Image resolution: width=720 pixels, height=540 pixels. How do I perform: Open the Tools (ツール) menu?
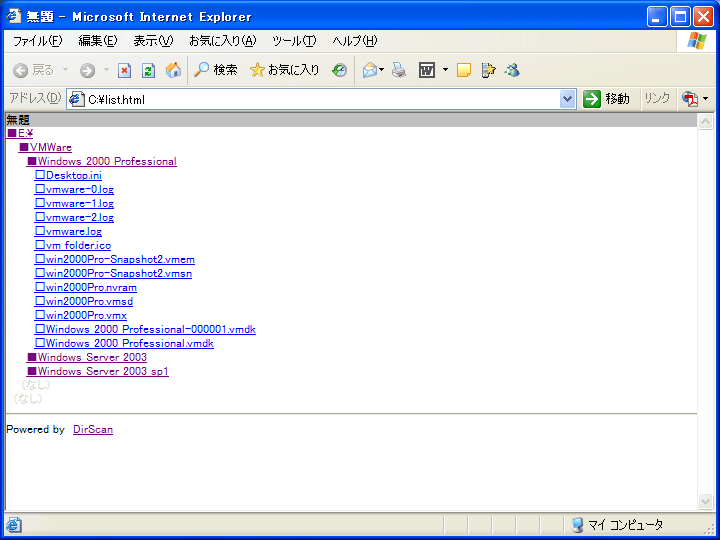click(x=294, y=41)
